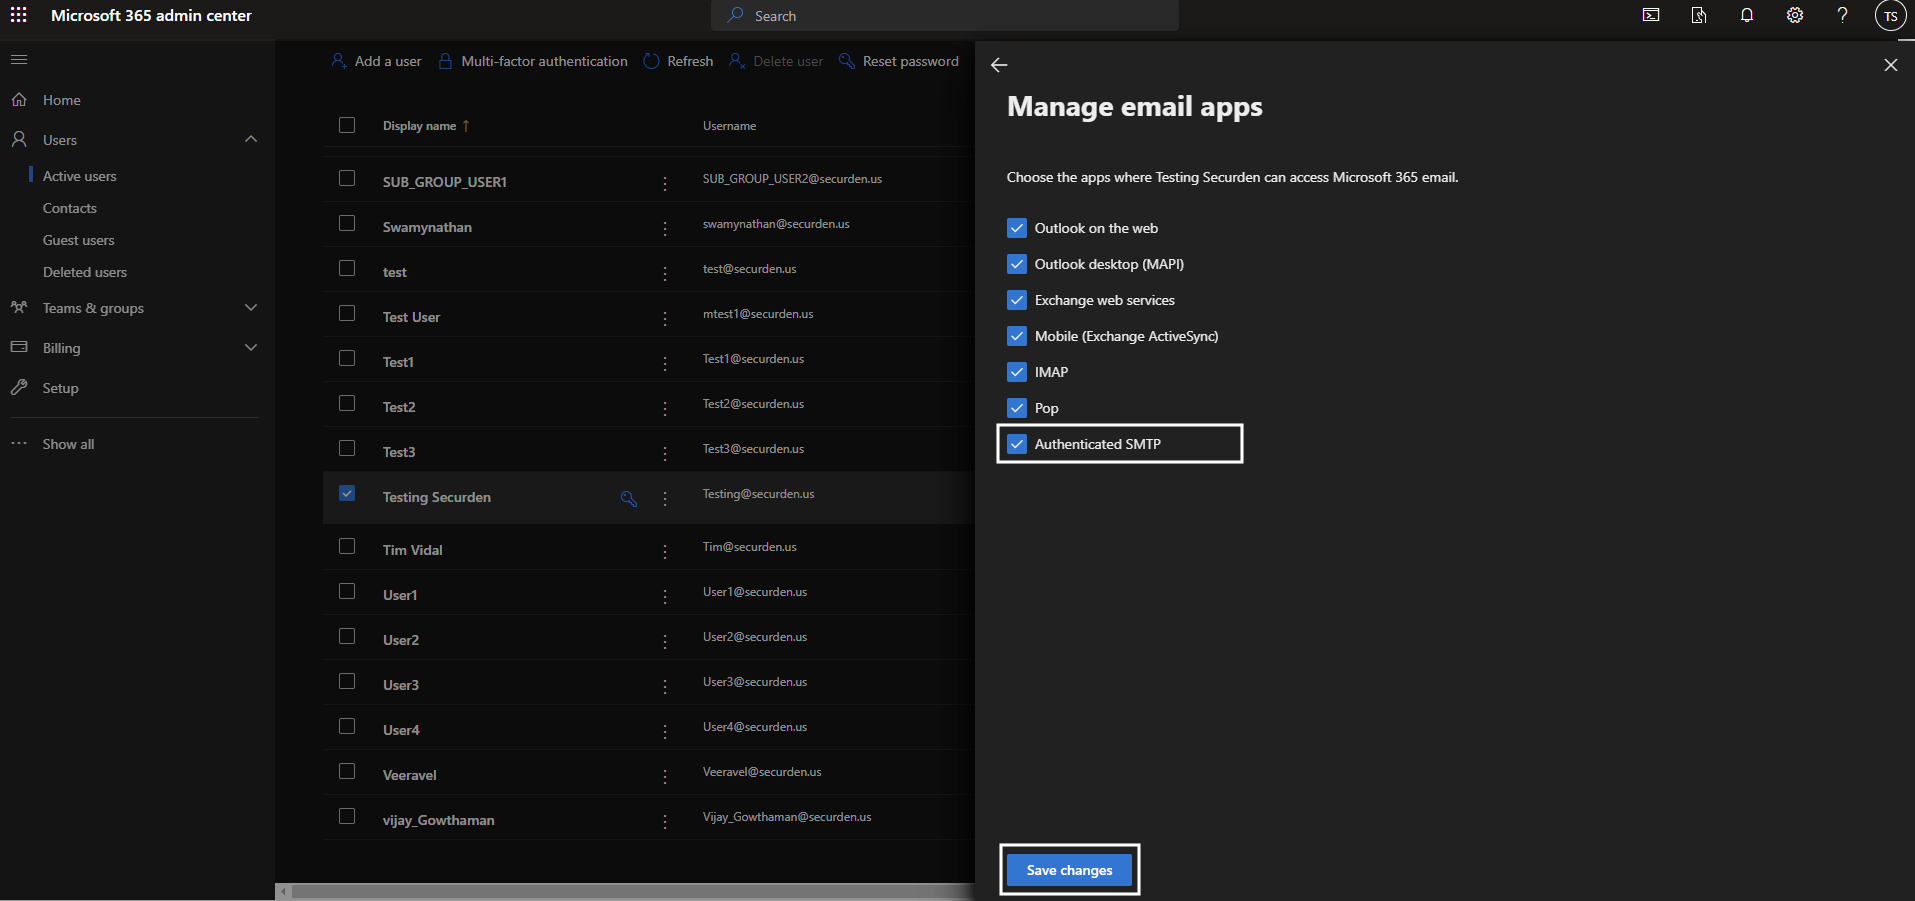Close the Manage email apps panel
The image size is (1915, 901).
[x=1890, y=65]
